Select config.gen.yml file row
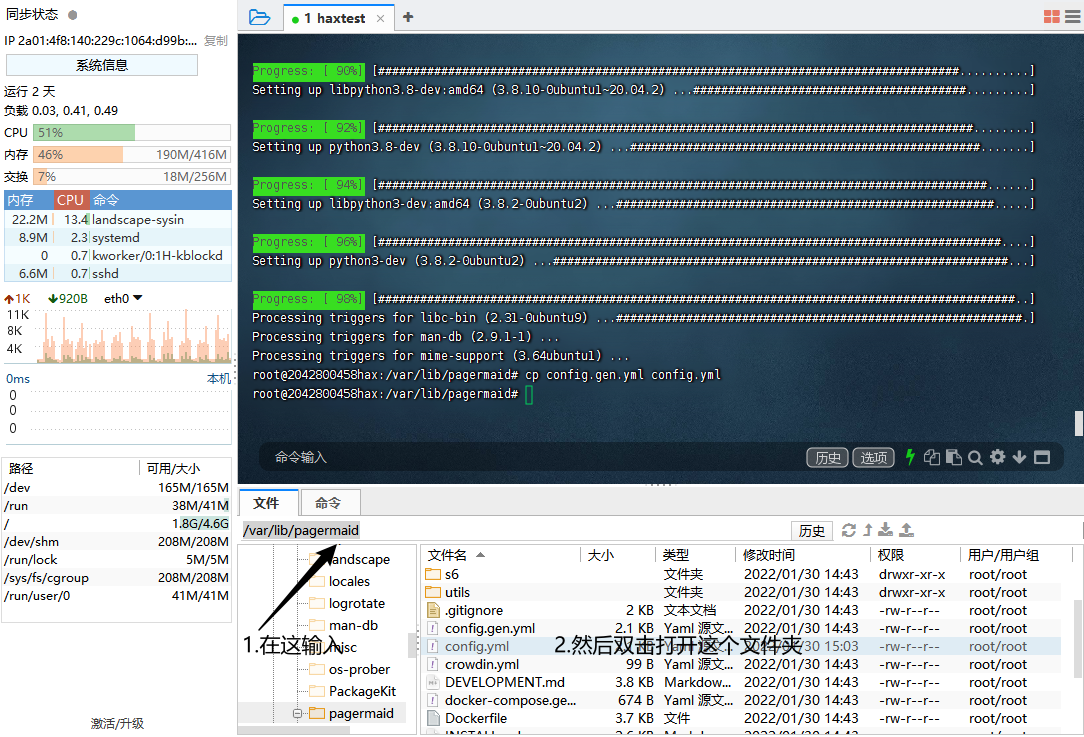Viewport: 1084px width, 737px height. 741,628
